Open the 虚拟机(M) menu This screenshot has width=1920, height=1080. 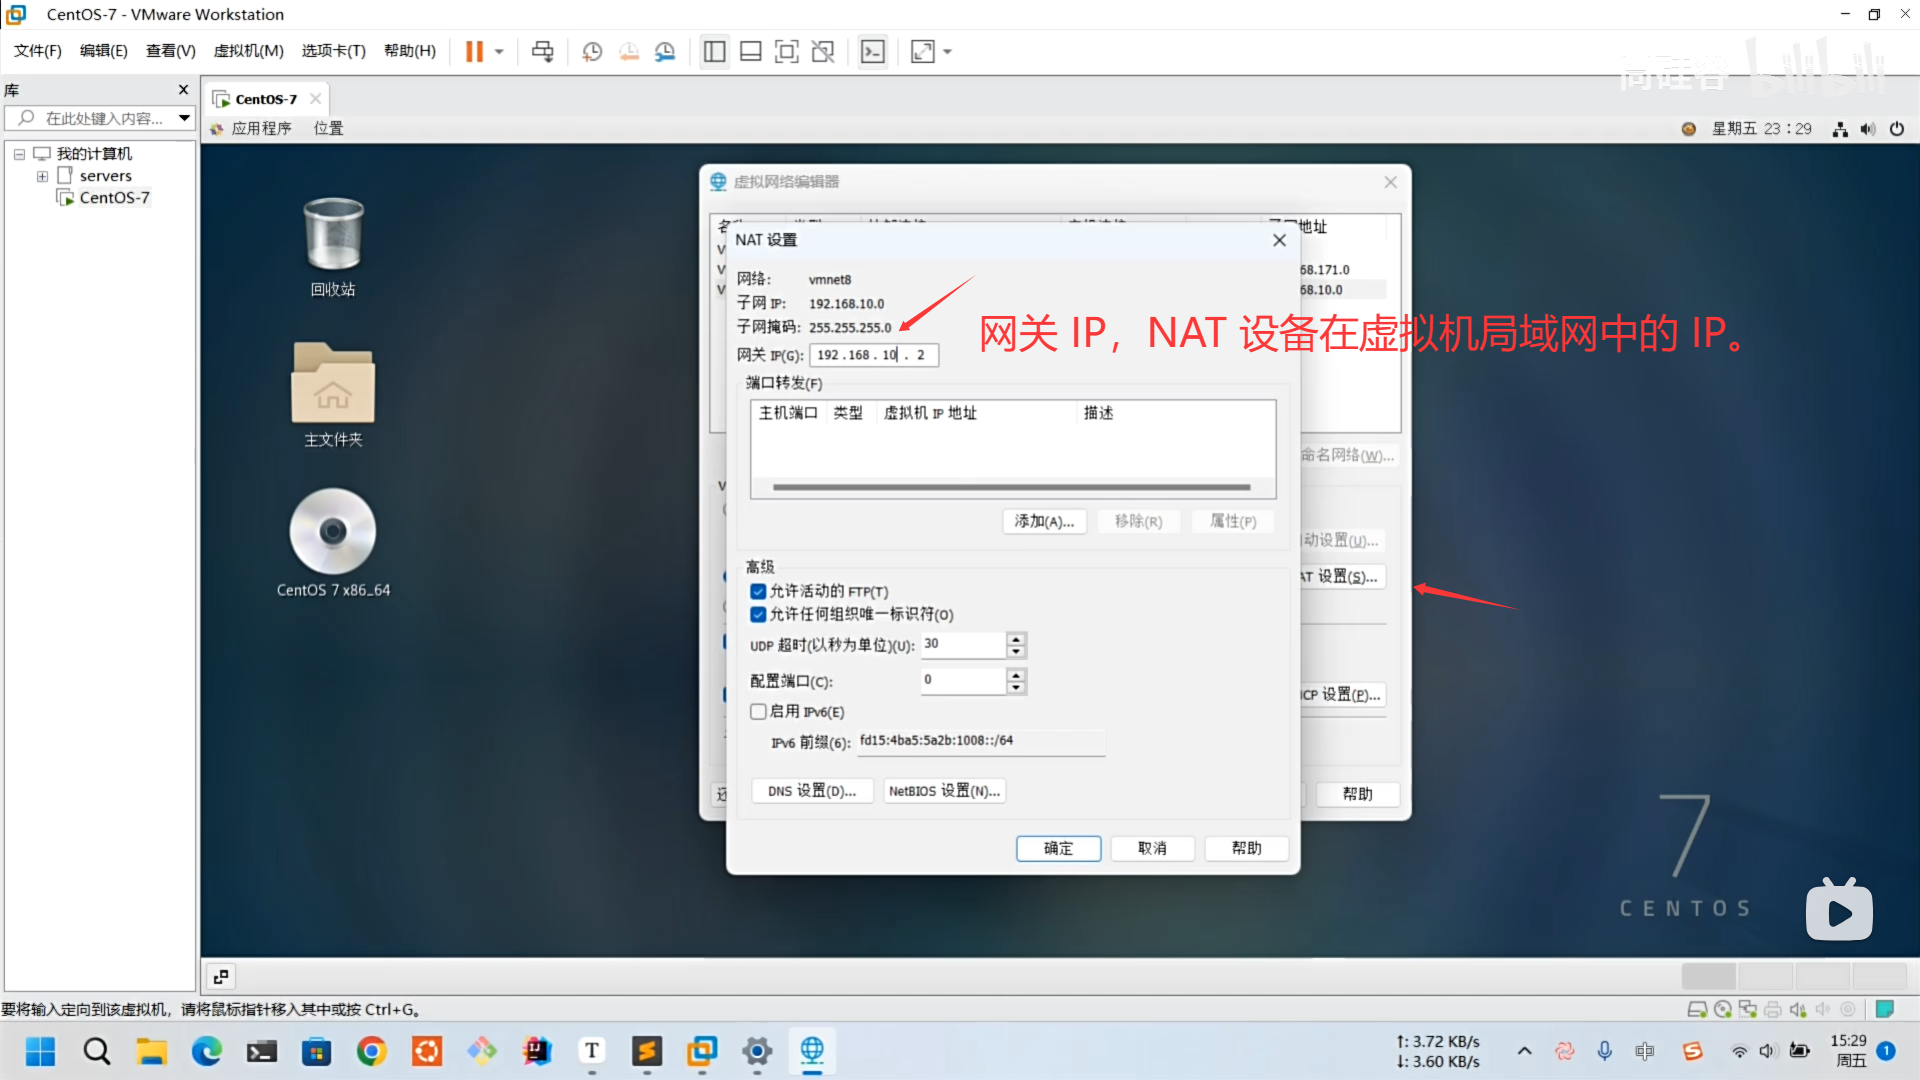tap(248, 51)
